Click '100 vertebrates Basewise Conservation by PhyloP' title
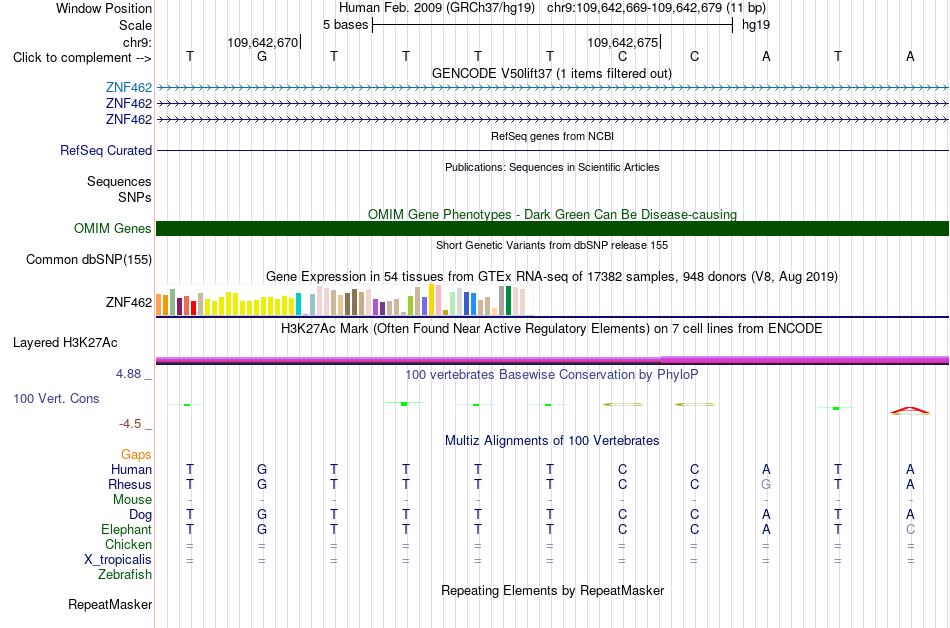The image size is (950, 628). click(552, 375)
